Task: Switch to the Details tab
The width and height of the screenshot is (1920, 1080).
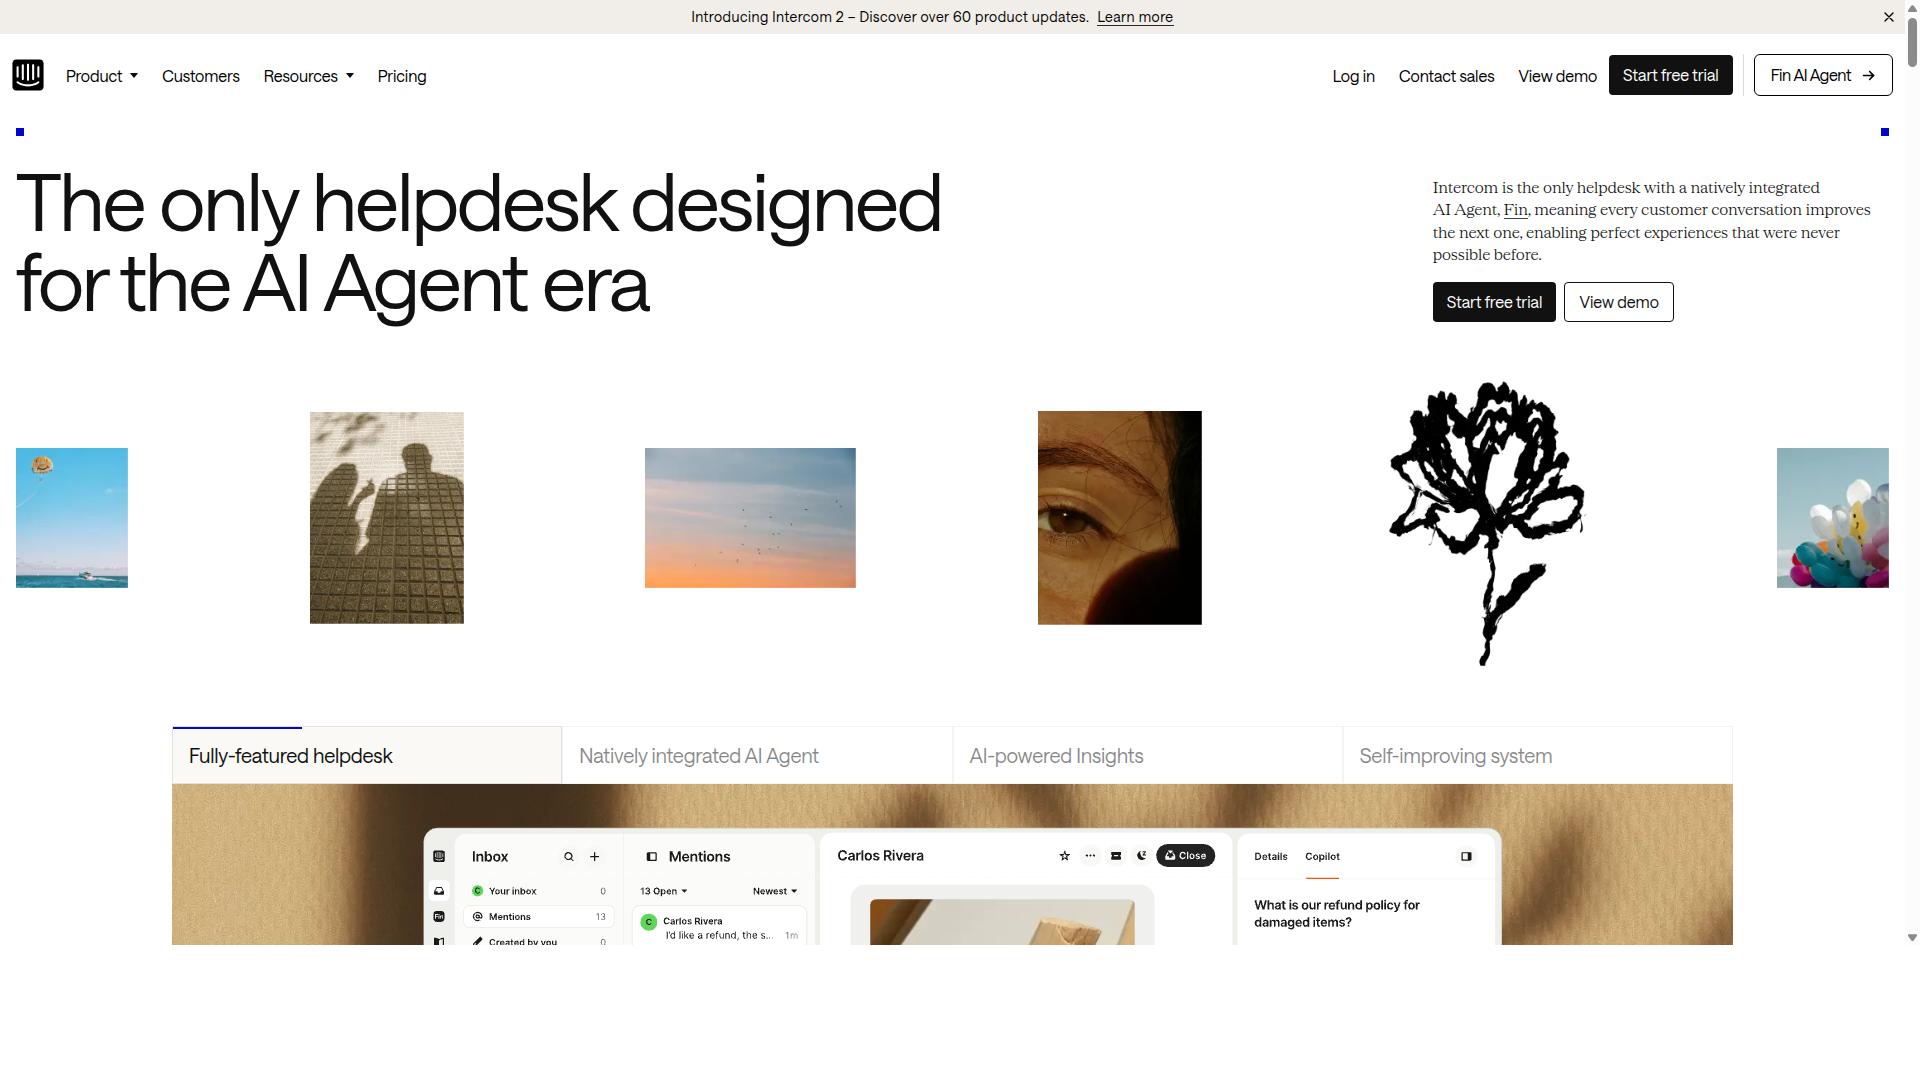Action: click(x=1271, y=857)
